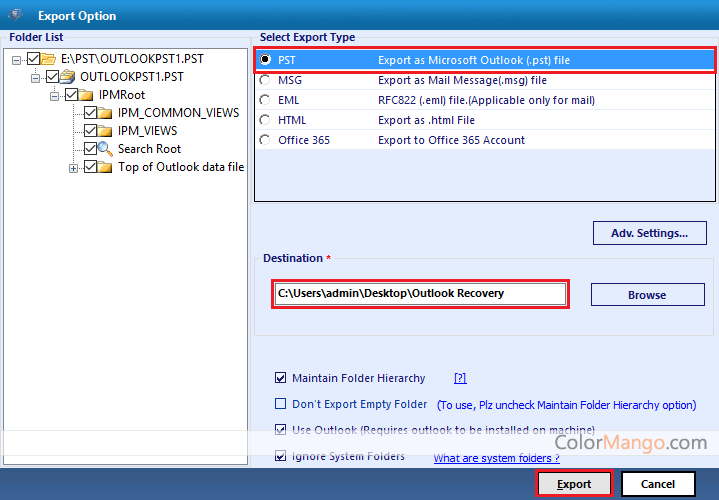The image size is (719, 500).
Task: Click the Search Root magnifier icon
Action: point(105,149)
